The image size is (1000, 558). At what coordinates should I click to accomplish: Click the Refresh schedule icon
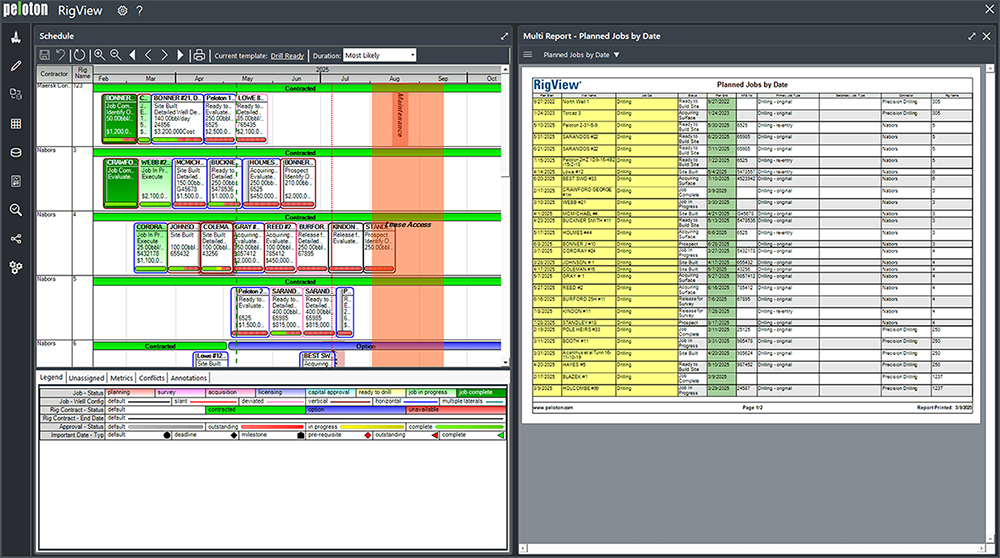coord(79,55)
